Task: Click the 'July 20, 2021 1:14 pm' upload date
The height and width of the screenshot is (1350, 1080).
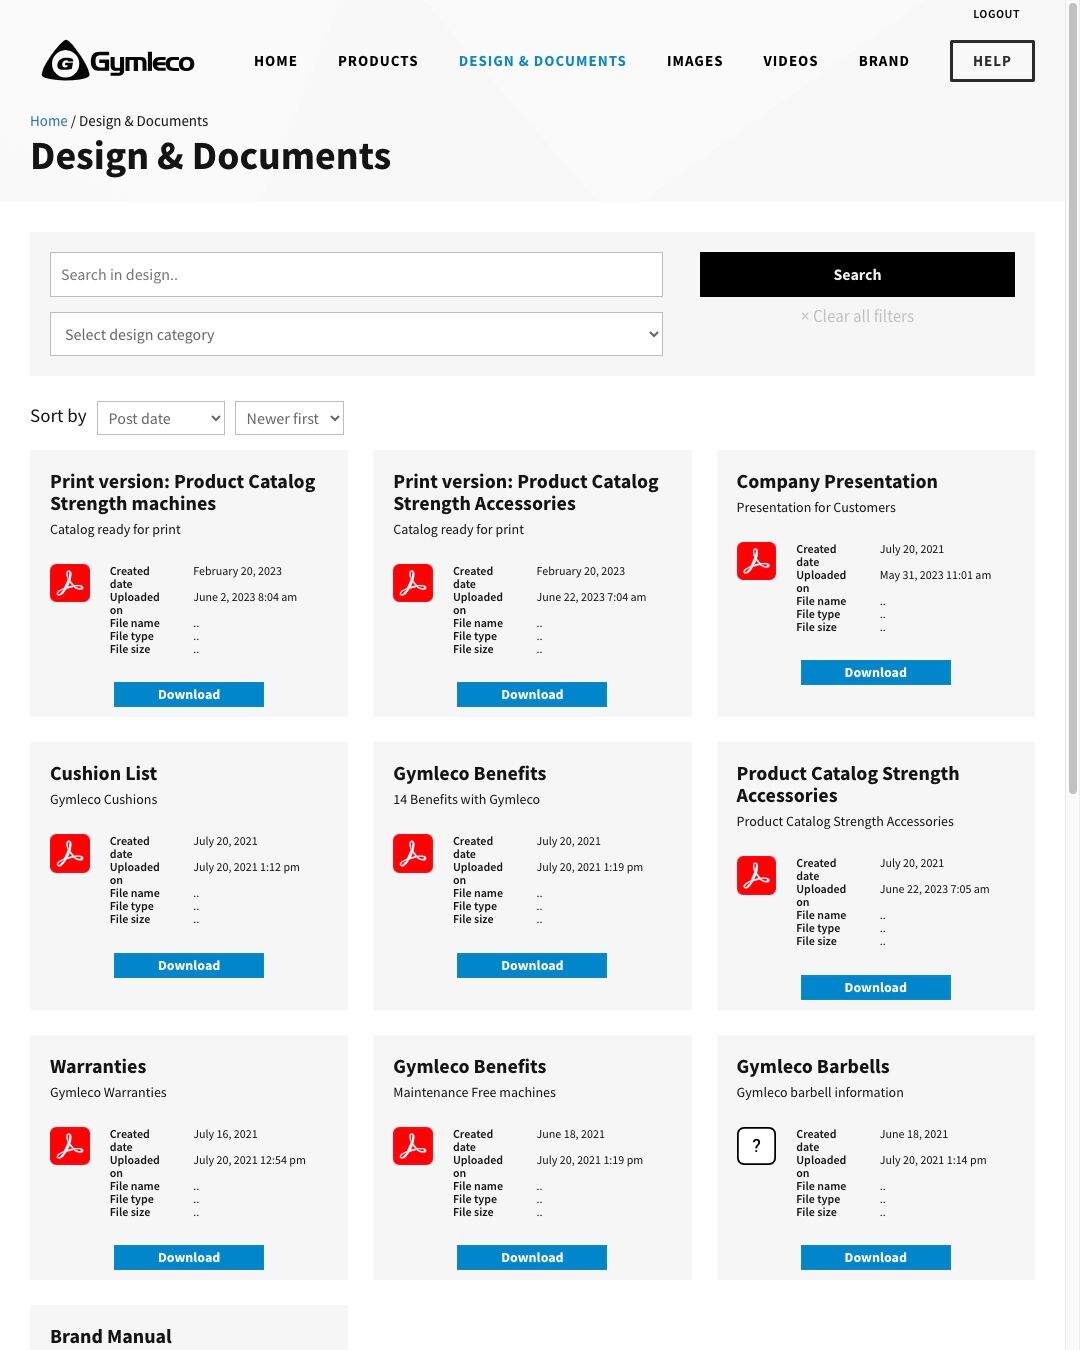Action: [933, 1160]
